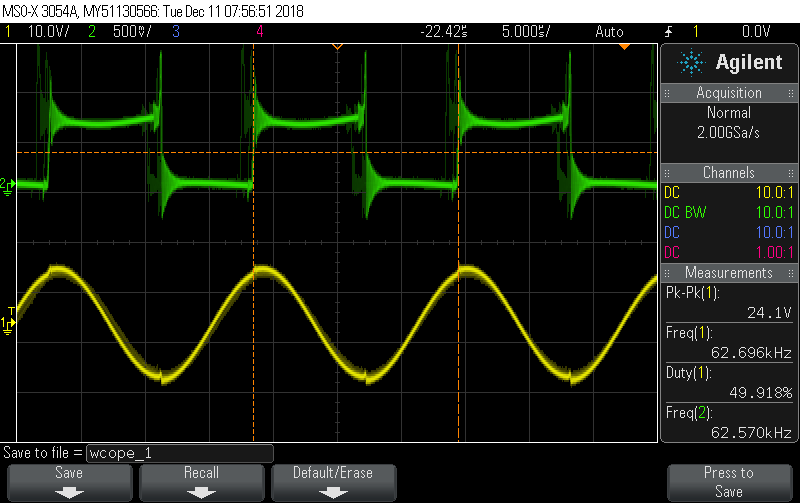Click the Measurements header right grip dots
This screenshot has height=503, width=800.
coord(791,273)
